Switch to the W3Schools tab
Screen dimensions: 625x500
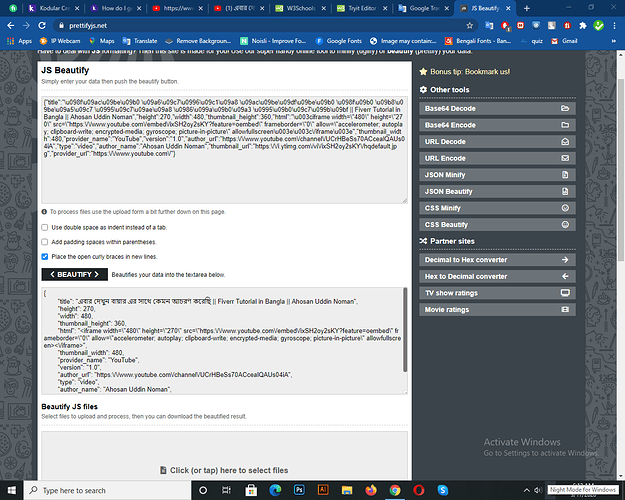301,8
